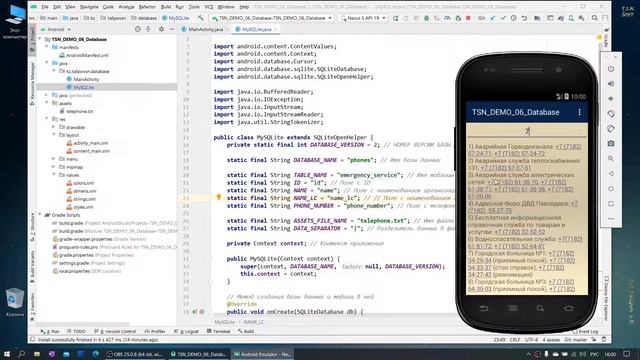Click the lightbulb quick-fix icon in gutter
640x360 pixels.
coord(218,198)
